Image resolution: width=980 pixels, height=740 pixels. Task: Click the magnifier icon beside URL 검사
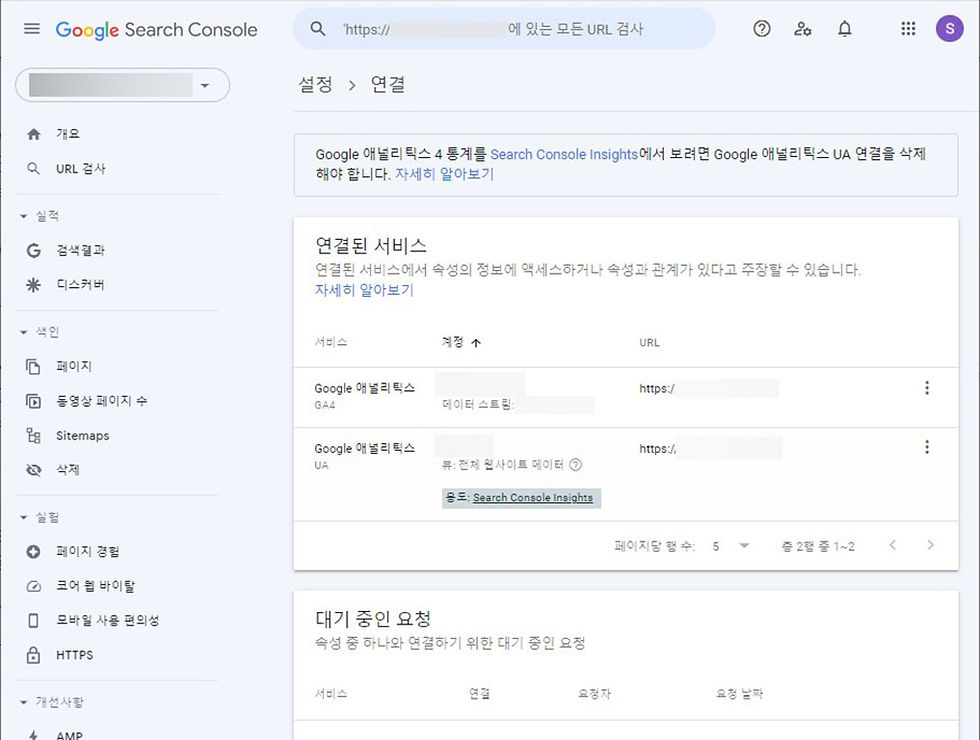[34, 169]
